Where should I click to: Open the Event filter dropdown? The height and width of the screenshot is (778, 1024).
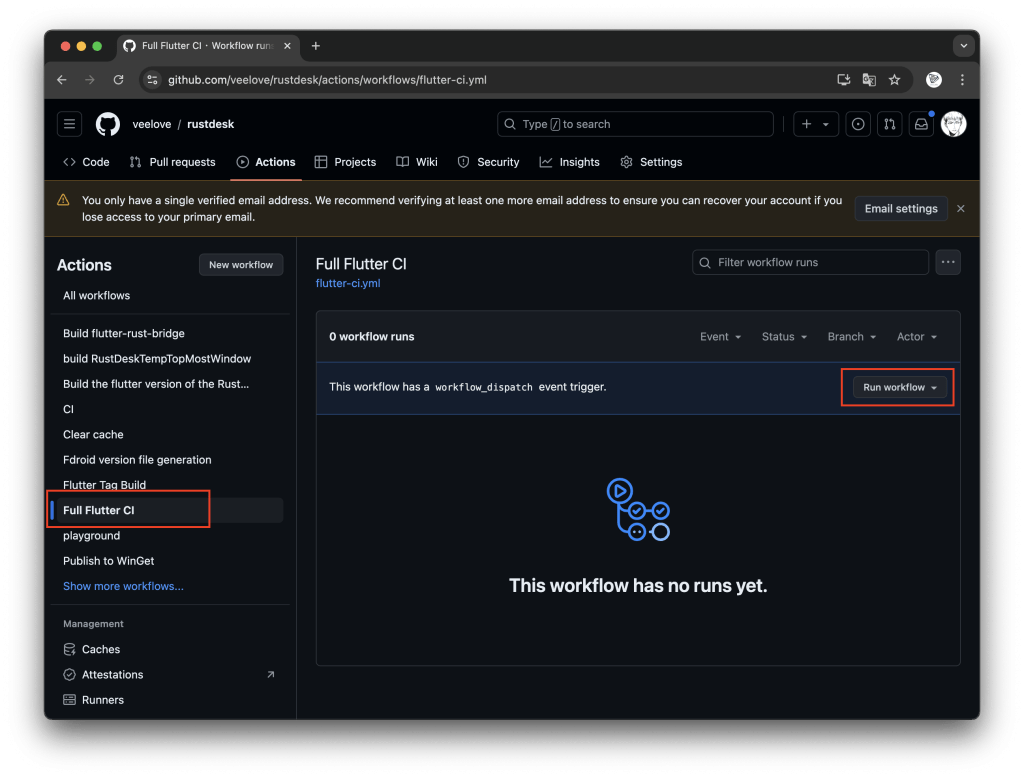tap(720, 337)
